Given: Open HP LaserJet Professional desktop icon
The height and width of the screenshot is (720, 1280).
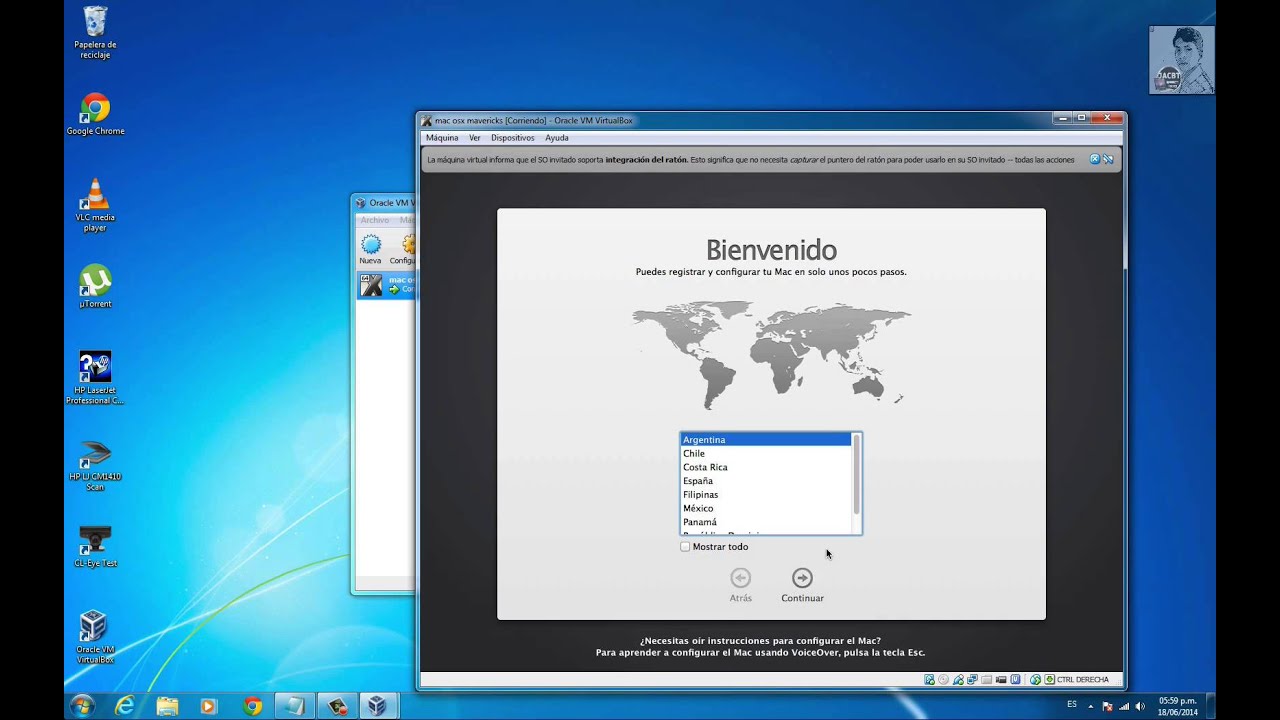Looking at the screenshot, I should click(x=95, y=377).
